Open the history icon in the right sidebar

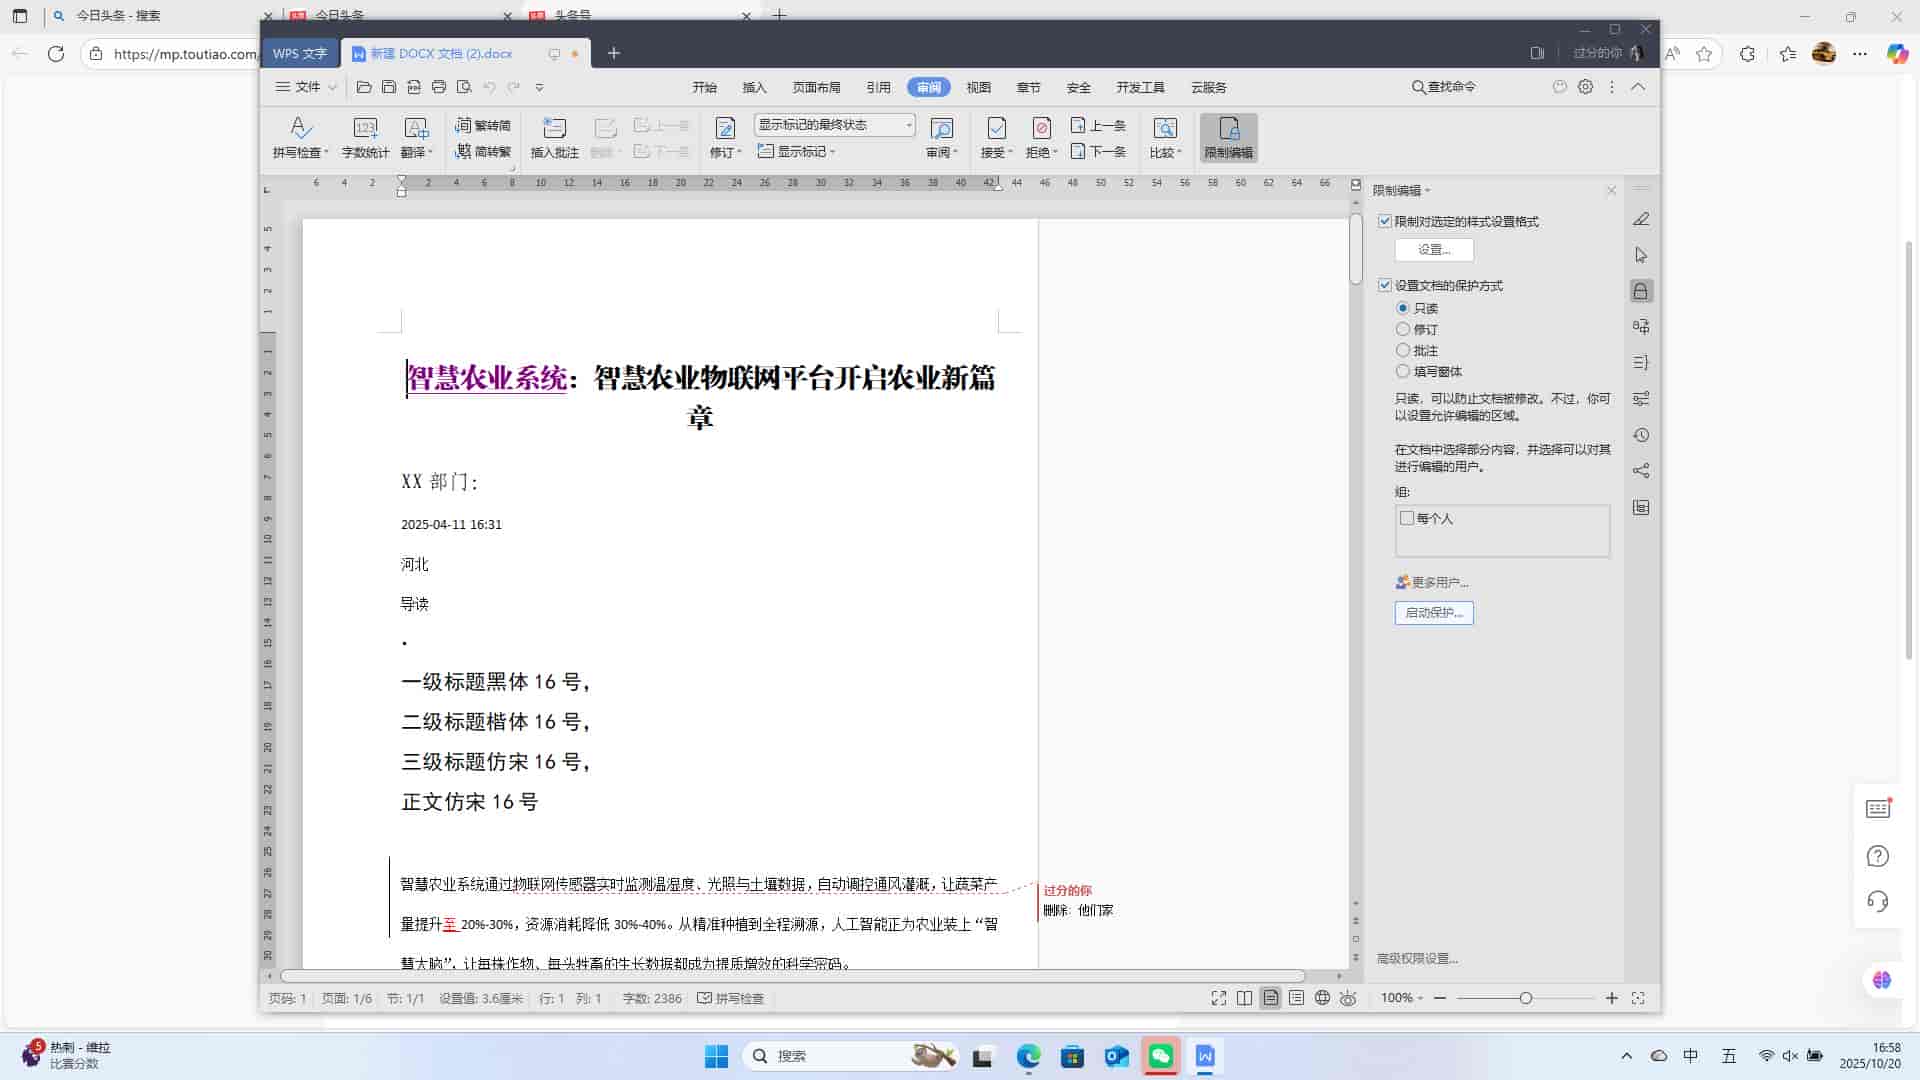(1641, 435)
